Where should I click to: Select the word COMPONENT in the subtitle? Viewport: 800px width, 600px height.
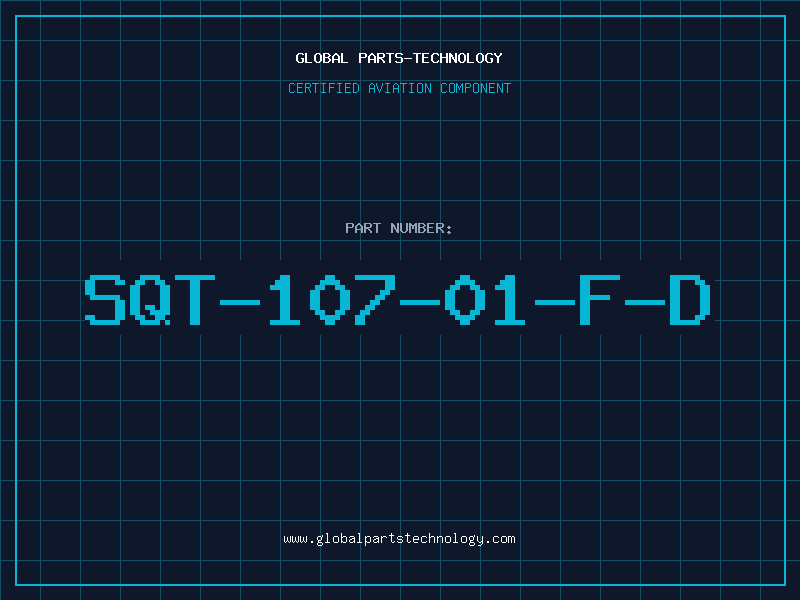pyautogui.click(x=476, y=88)
